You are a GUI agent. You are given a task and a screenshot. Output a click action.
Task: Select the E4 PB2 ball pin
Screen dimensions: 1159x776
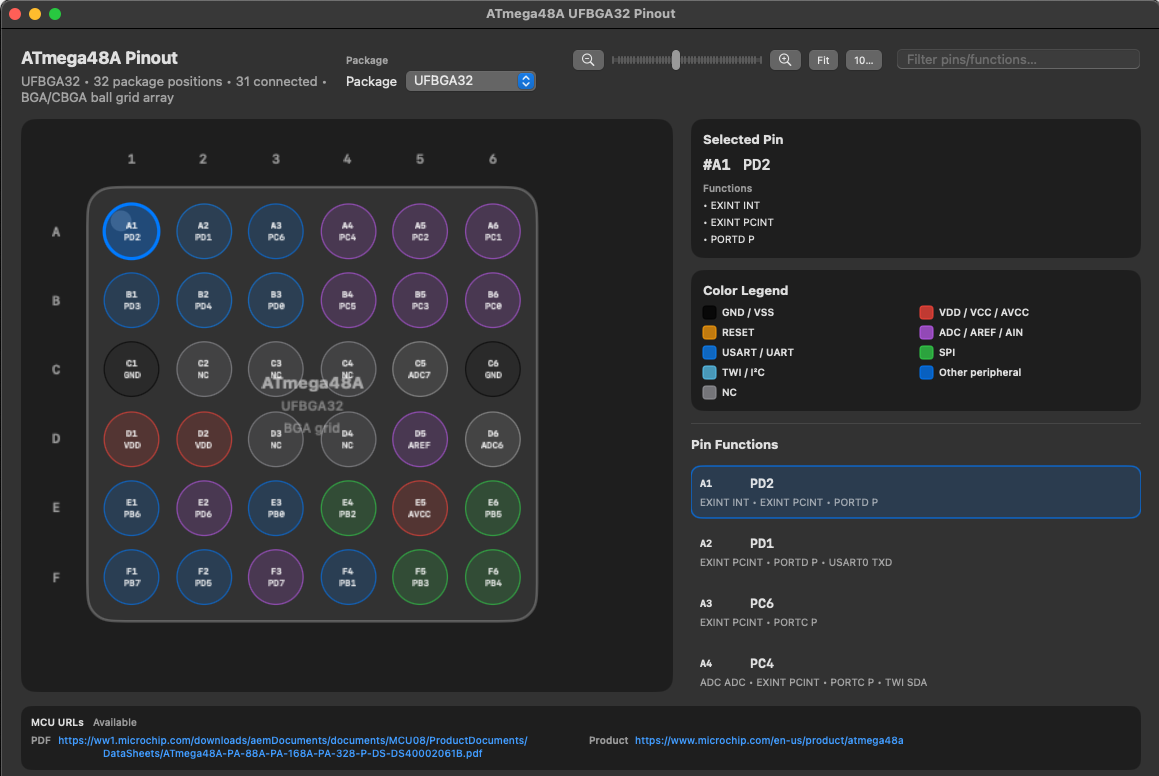click(347, 508)
